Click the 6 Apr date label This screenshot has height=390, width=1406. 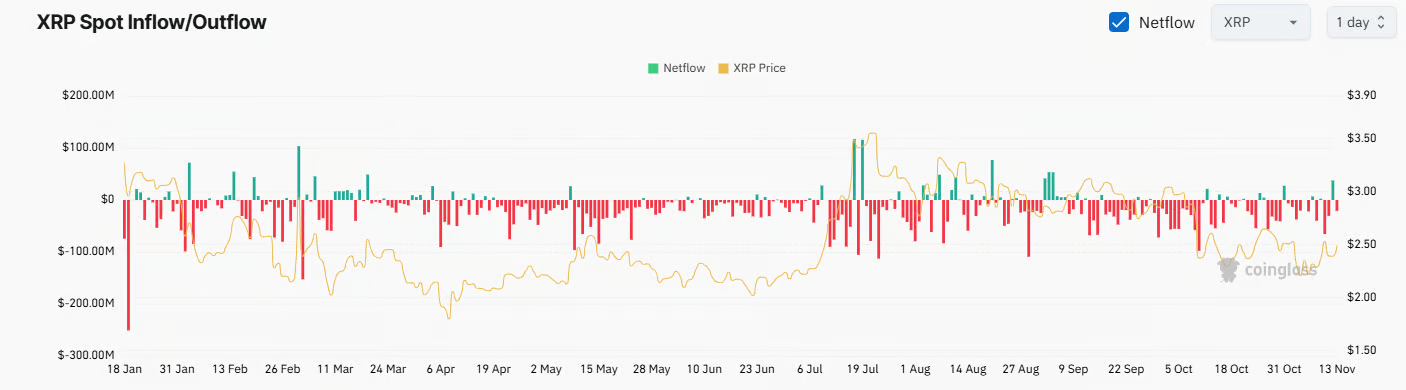point(440,369)
